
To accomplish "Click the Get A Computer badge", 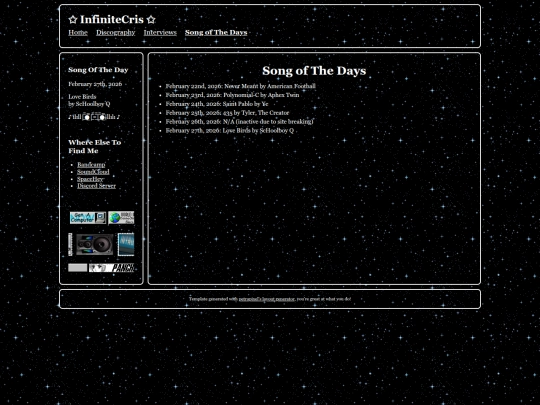I will click(88, 218).
